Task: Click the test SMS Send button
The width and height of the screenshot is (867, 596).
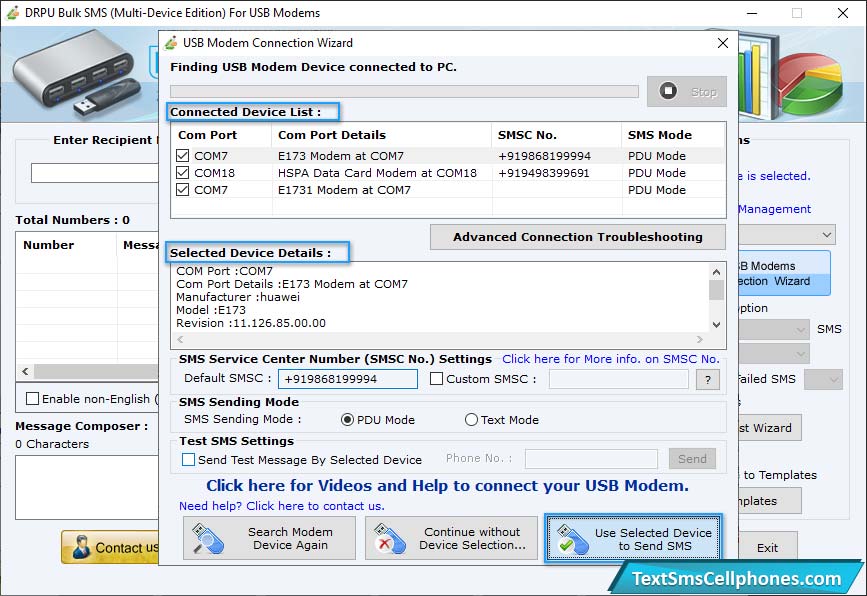Action: [x=692, y=458]
